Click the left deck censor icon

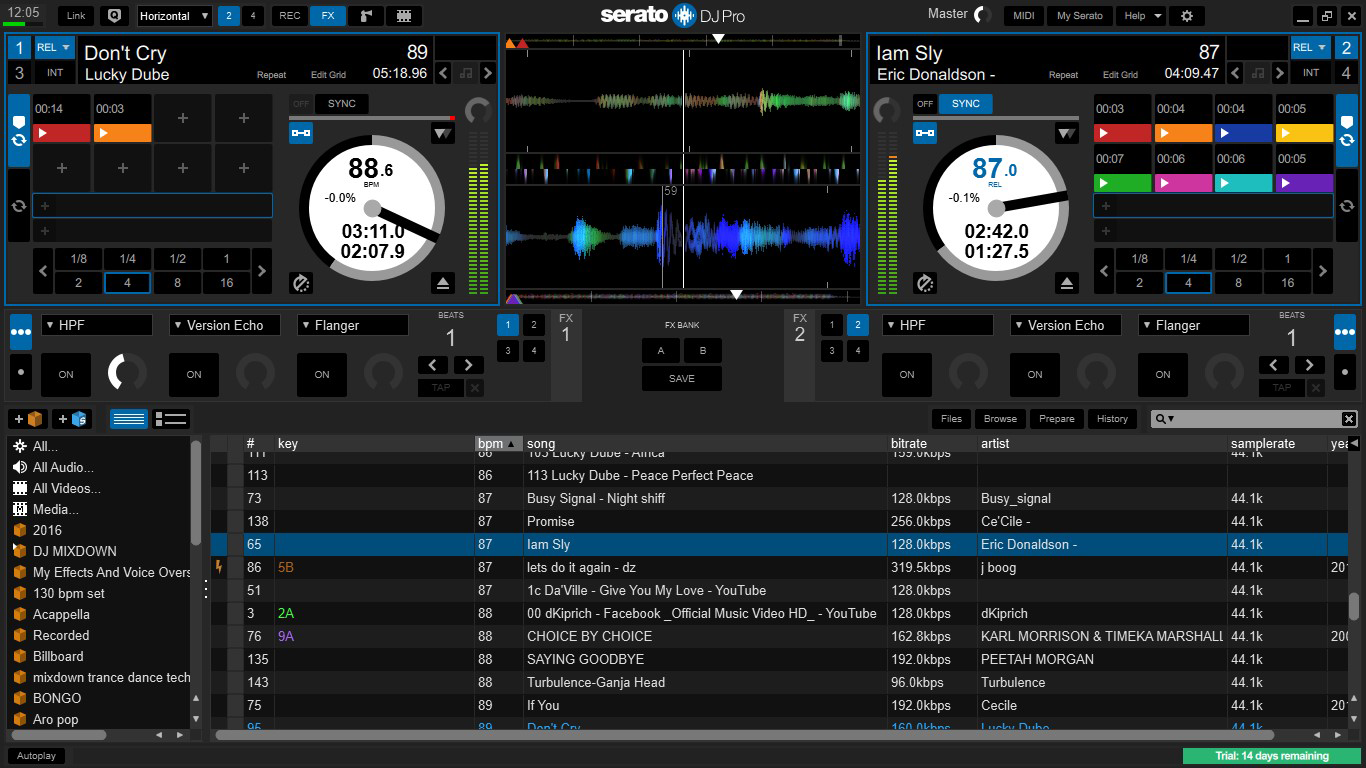coord(301,284)
